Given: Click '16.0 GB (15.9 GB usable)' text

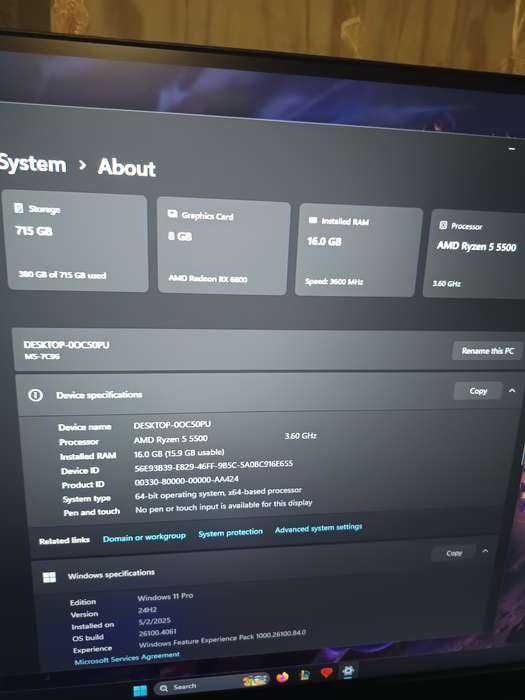Looking at the screenshot, I should [179, 454].
